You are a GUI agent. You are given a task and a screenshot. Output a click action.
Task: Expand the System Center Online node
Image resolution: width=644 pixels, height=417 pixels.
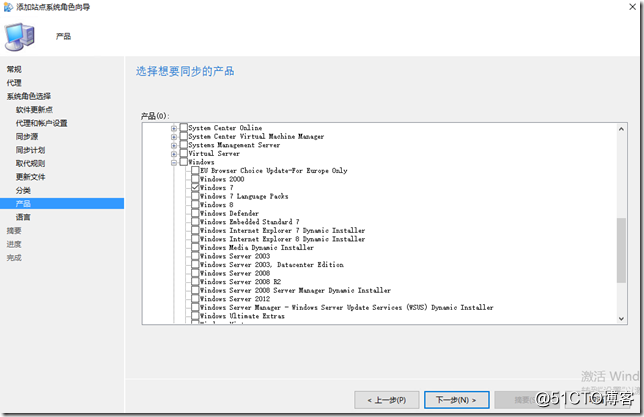click(x=174, y=128)
